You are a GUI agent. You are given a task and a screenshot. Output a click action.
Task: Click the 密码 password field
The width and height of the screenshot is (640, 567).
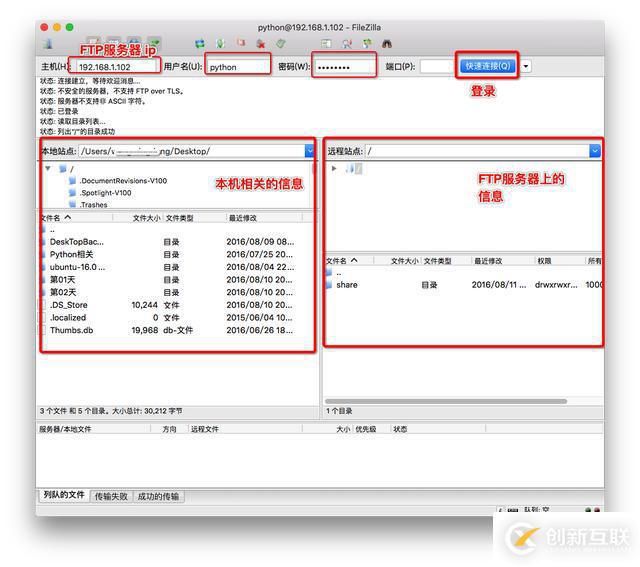coord(344,67)
